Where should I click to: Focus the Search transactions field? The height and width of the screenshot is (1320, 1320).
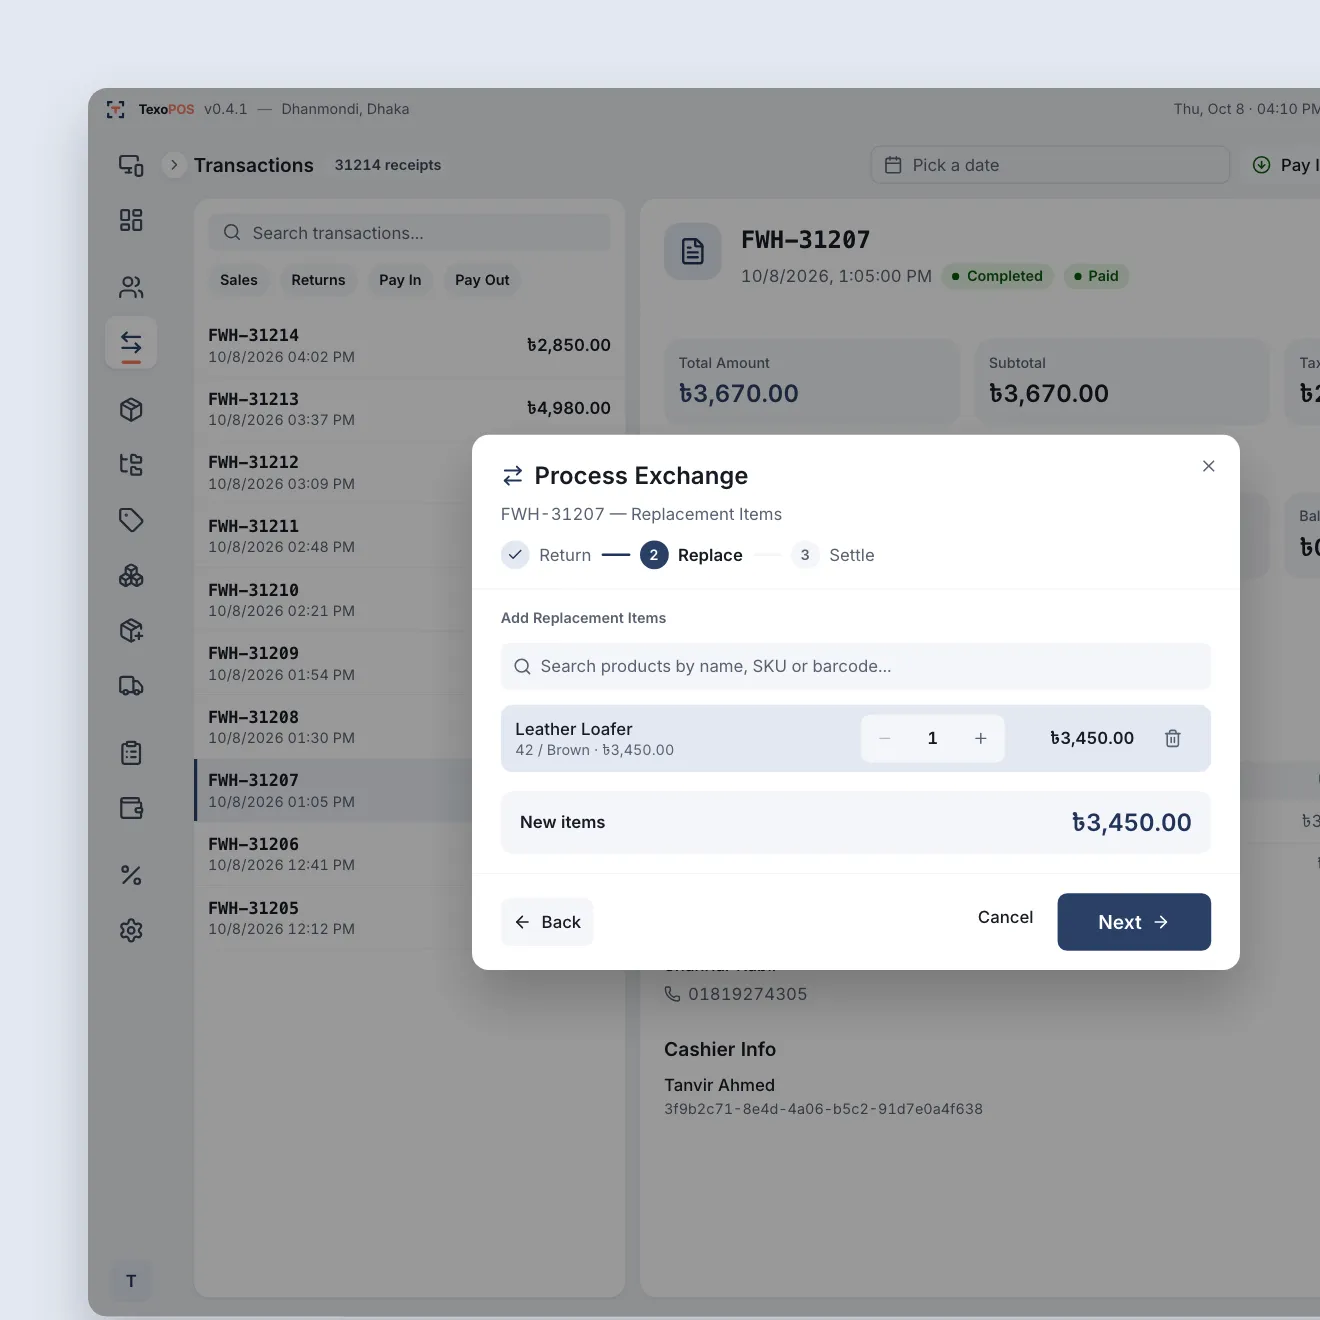(x=409, y=233)
